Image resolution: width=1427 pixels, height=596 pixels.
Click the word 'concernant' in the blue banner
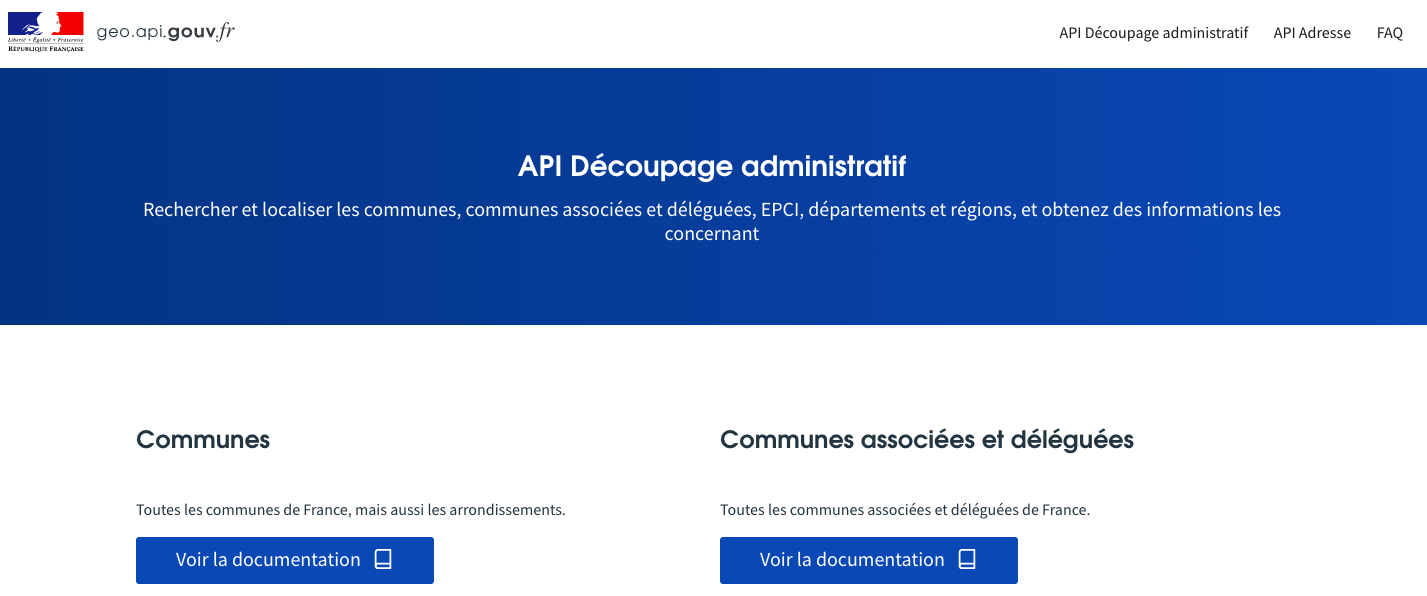coord(712,234)
